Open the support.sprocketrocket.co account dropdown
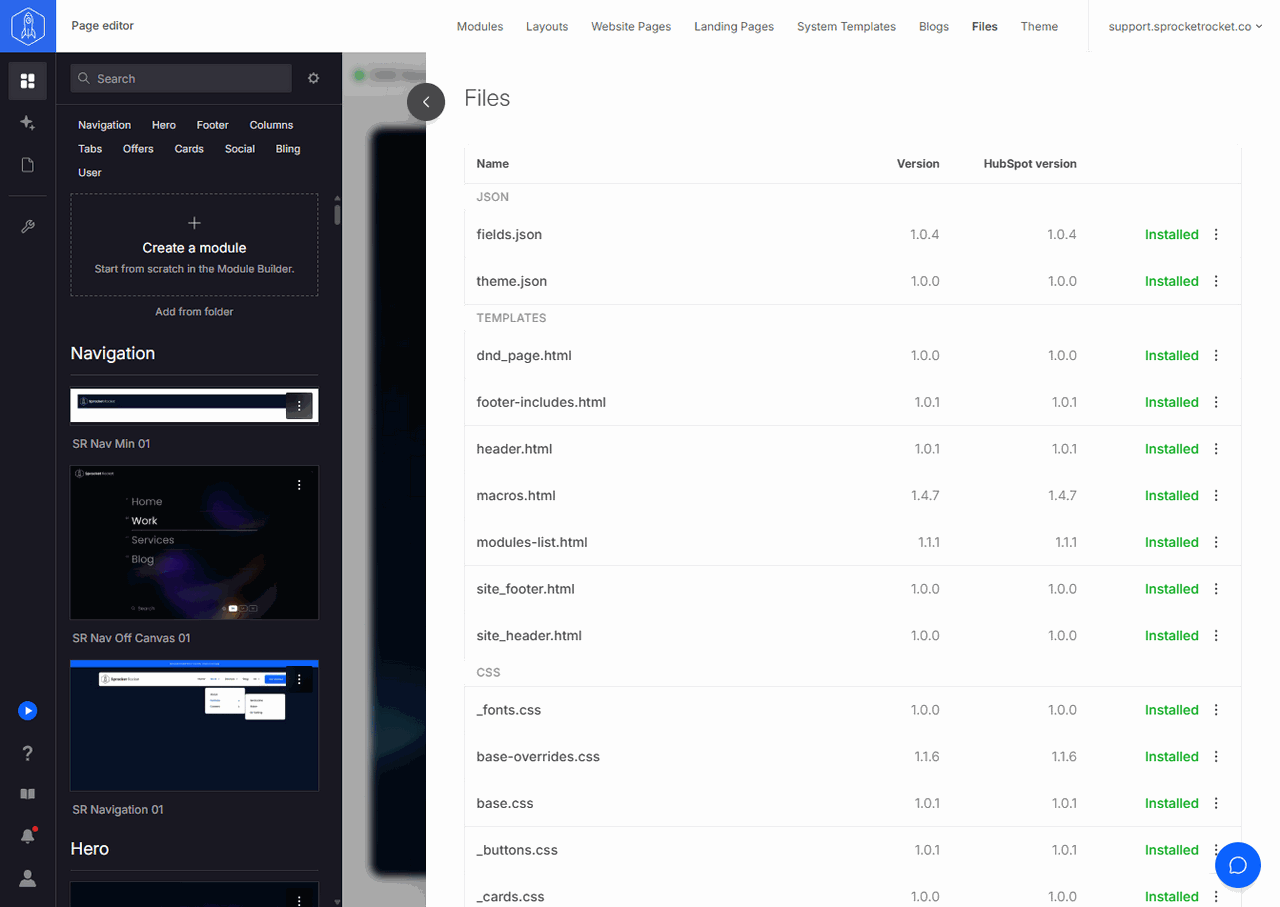The image size is (1280, 907). click(1185, 27)
